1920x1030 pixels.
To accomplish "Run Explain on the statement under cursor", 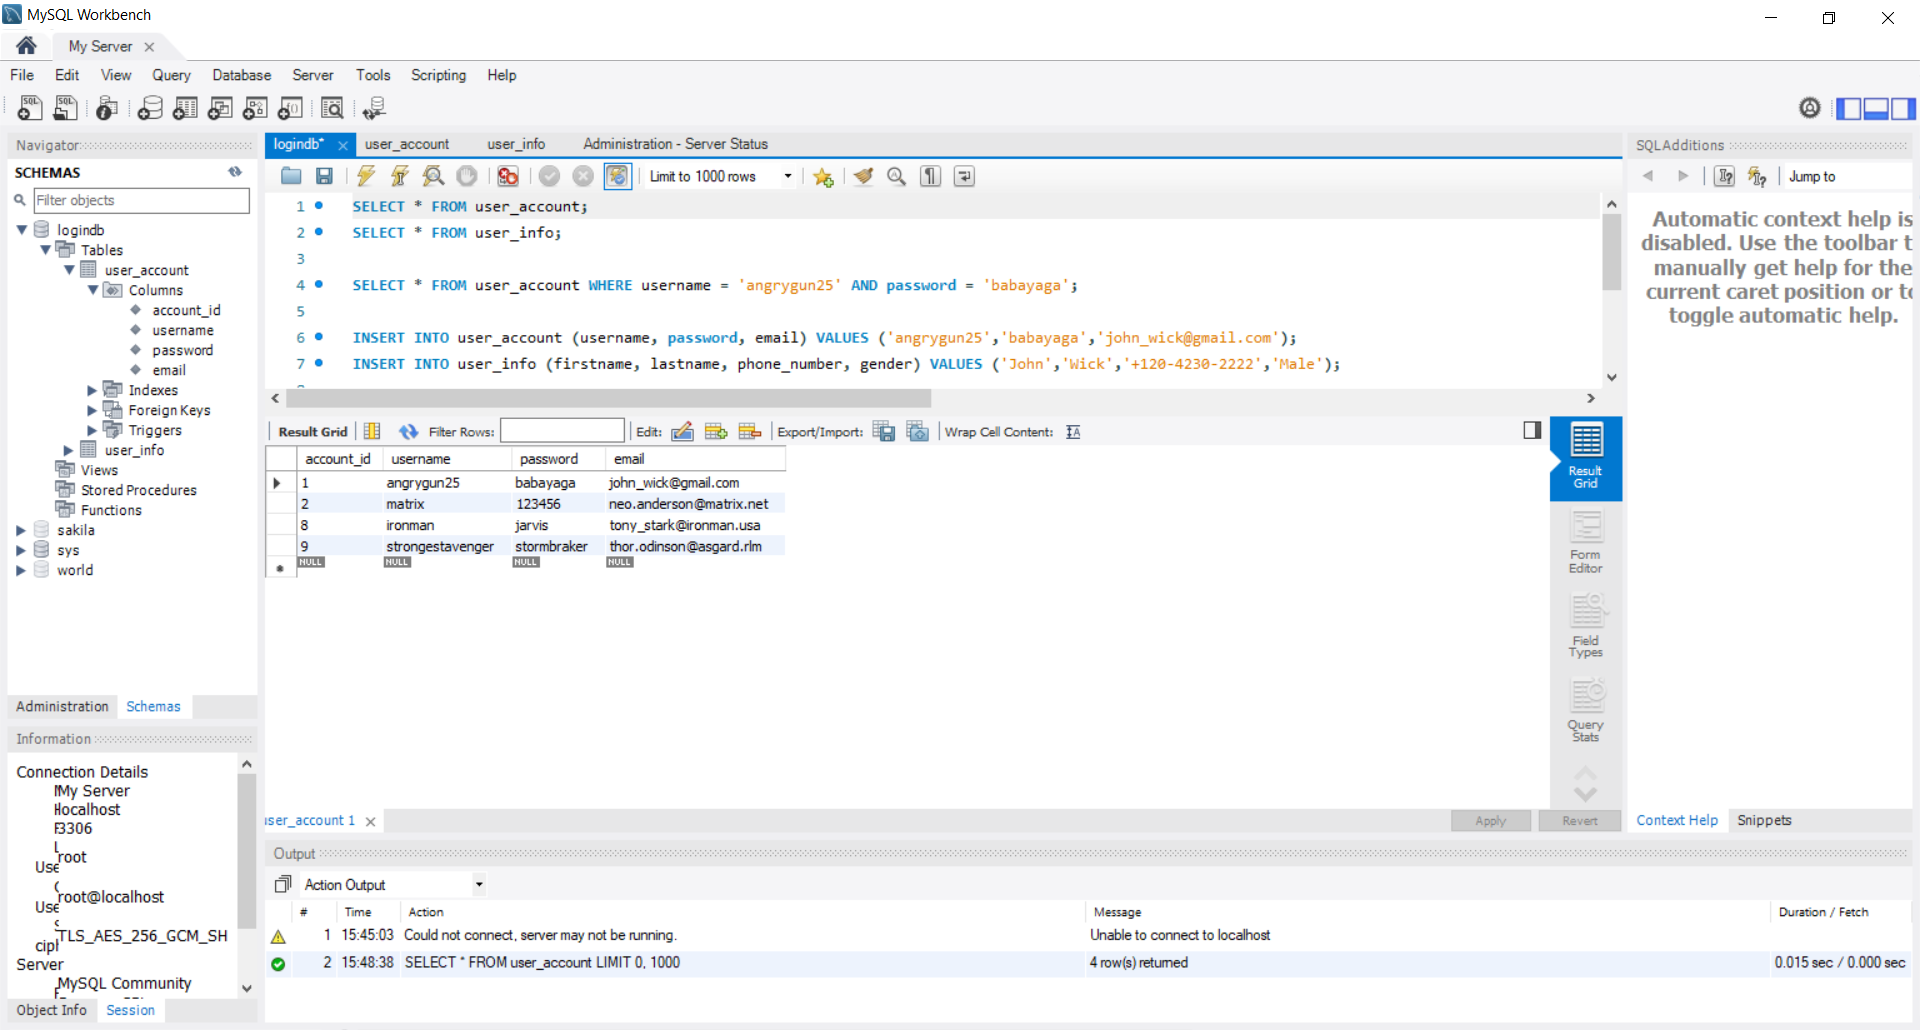I will coord(433,176).
